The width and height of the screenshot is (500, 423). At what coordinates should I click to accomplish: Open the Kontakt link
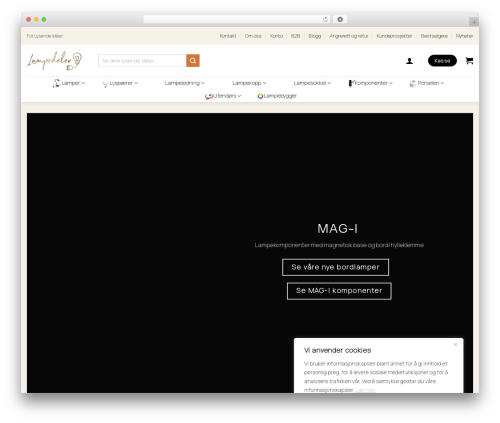[228, 36]
